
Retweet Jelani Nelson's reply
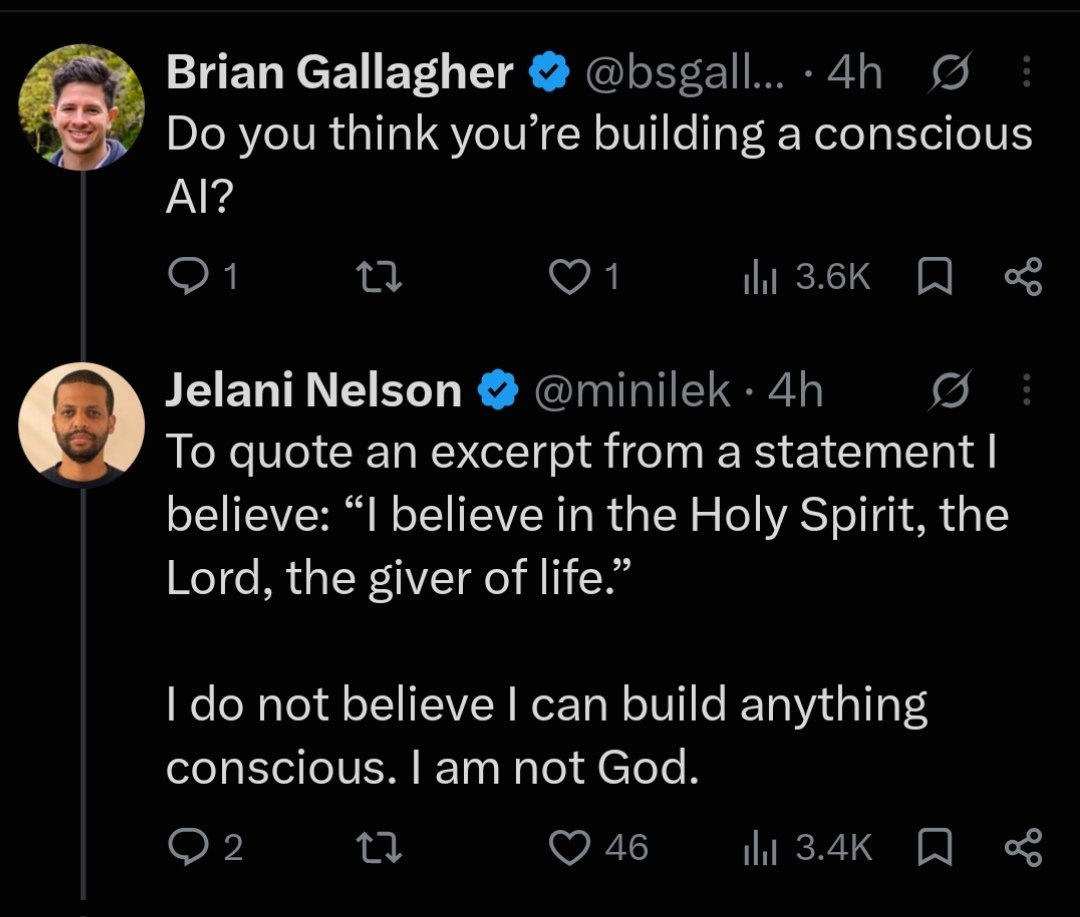pos(378,848)
